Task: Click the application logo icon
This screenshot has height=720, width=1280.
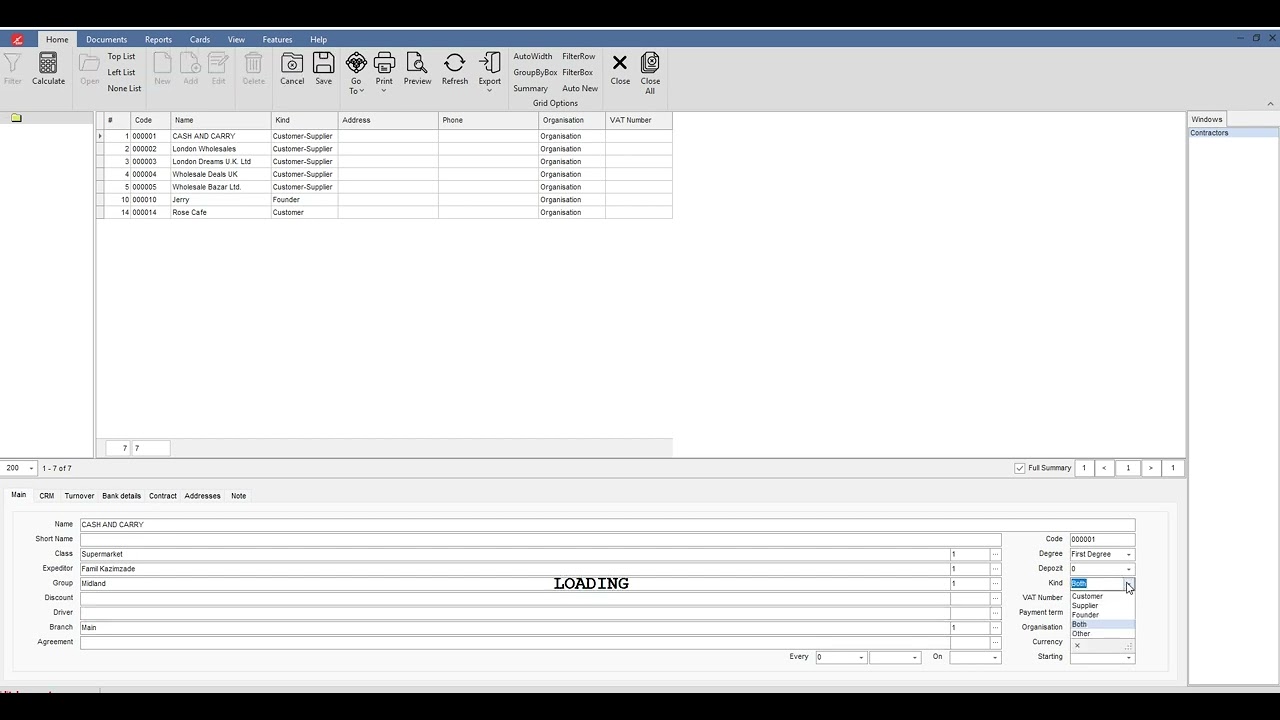Action: (x=17, y=40)
